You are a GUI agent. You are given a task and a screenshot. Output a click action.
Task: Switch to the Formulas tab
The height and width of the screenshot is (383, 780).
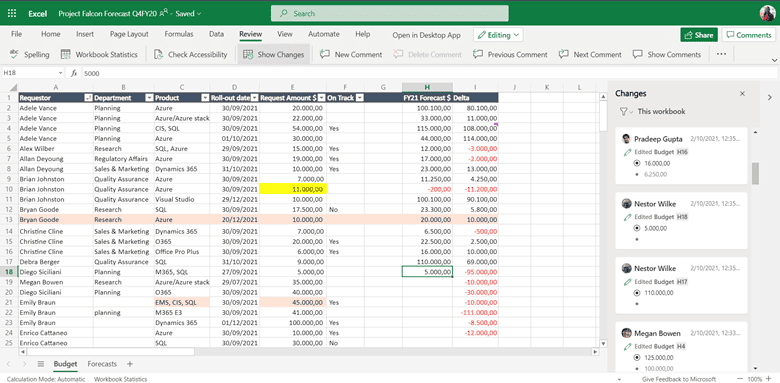pos(179,34)
